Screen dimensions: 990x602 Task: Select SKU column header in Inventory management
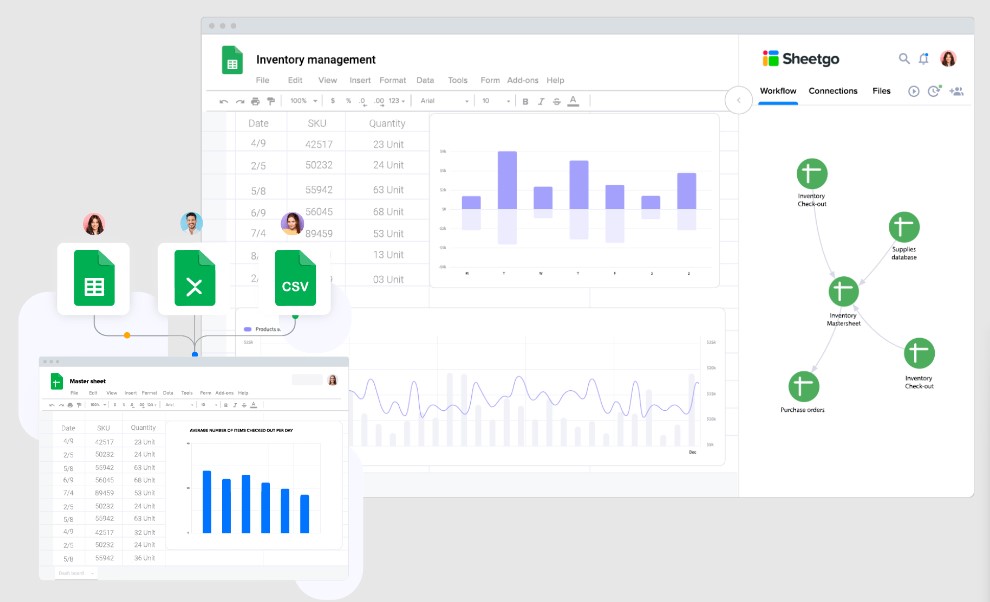coord(317,123)
